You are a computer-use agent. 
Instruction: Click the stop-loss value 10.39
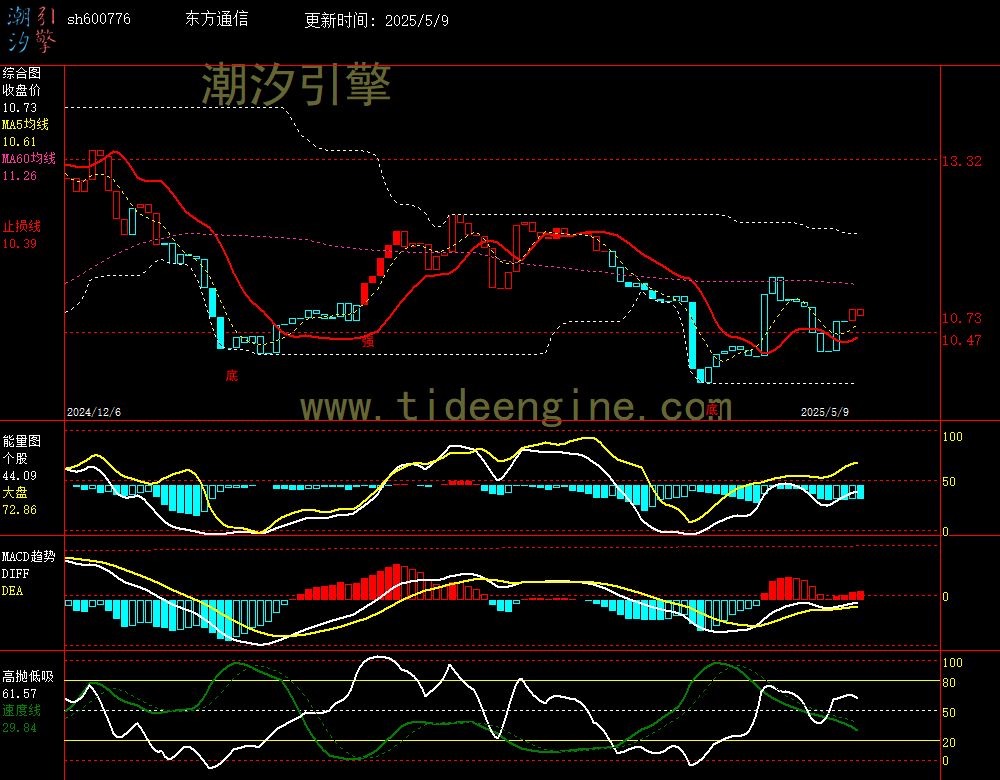click(x=20, y=244)
